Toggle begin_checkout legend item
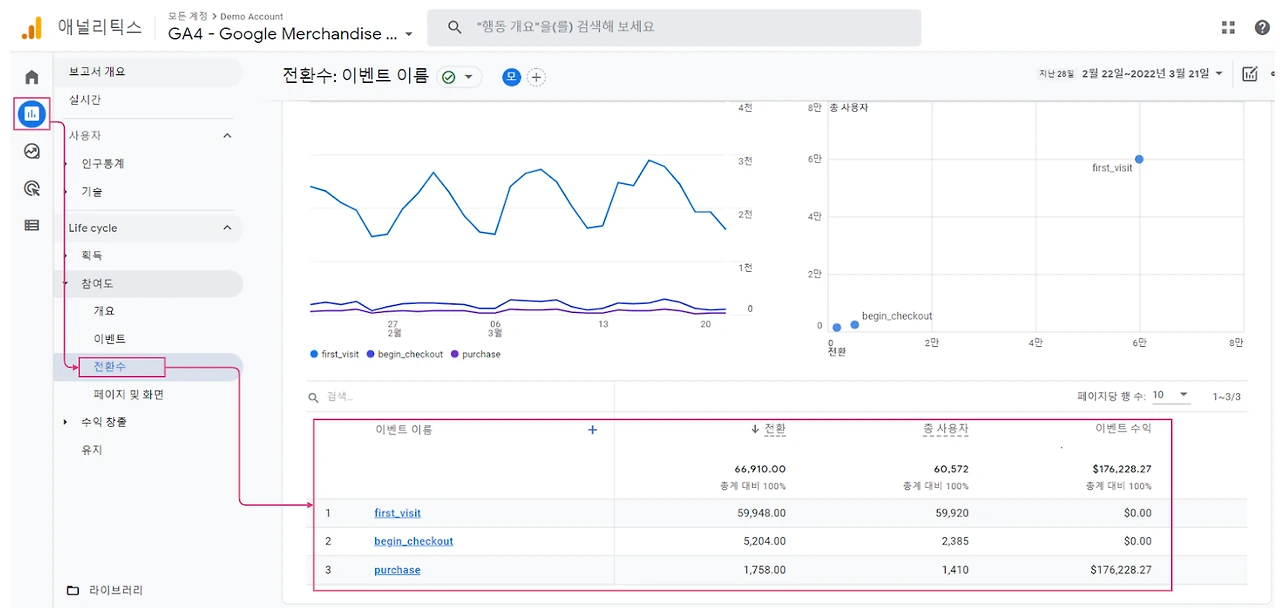1280x610 pixels. [405, 354]
